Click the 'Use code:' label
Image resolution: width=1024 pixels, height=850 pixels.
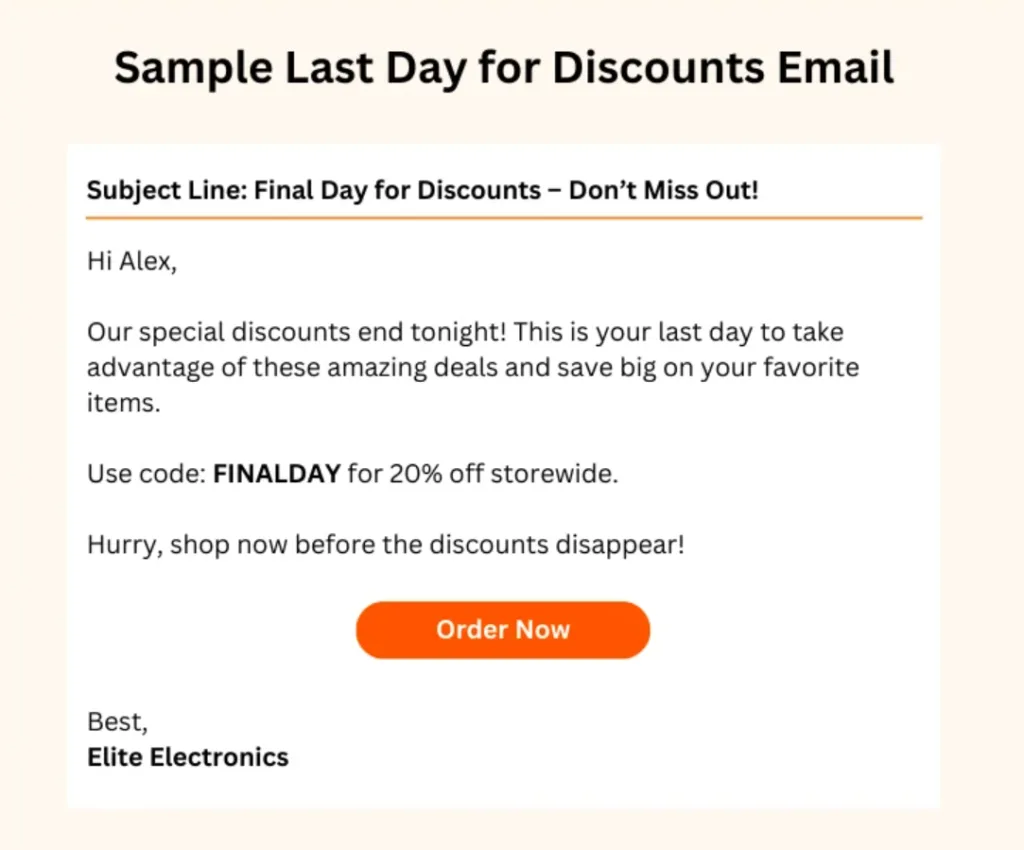[147, 473]
